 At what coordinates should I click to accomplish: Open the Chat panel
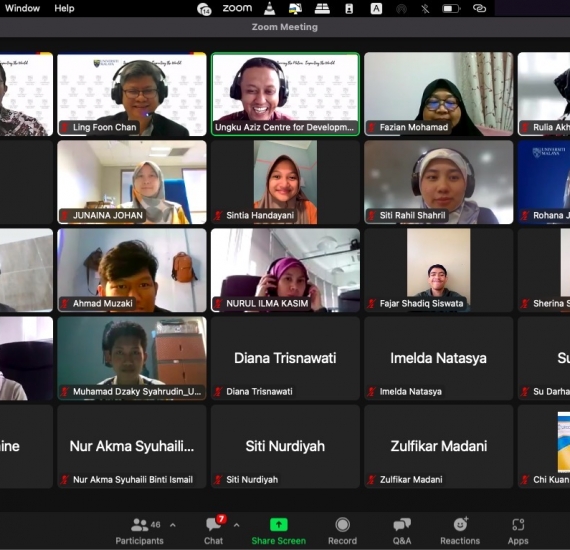click(x=213, y=531)
